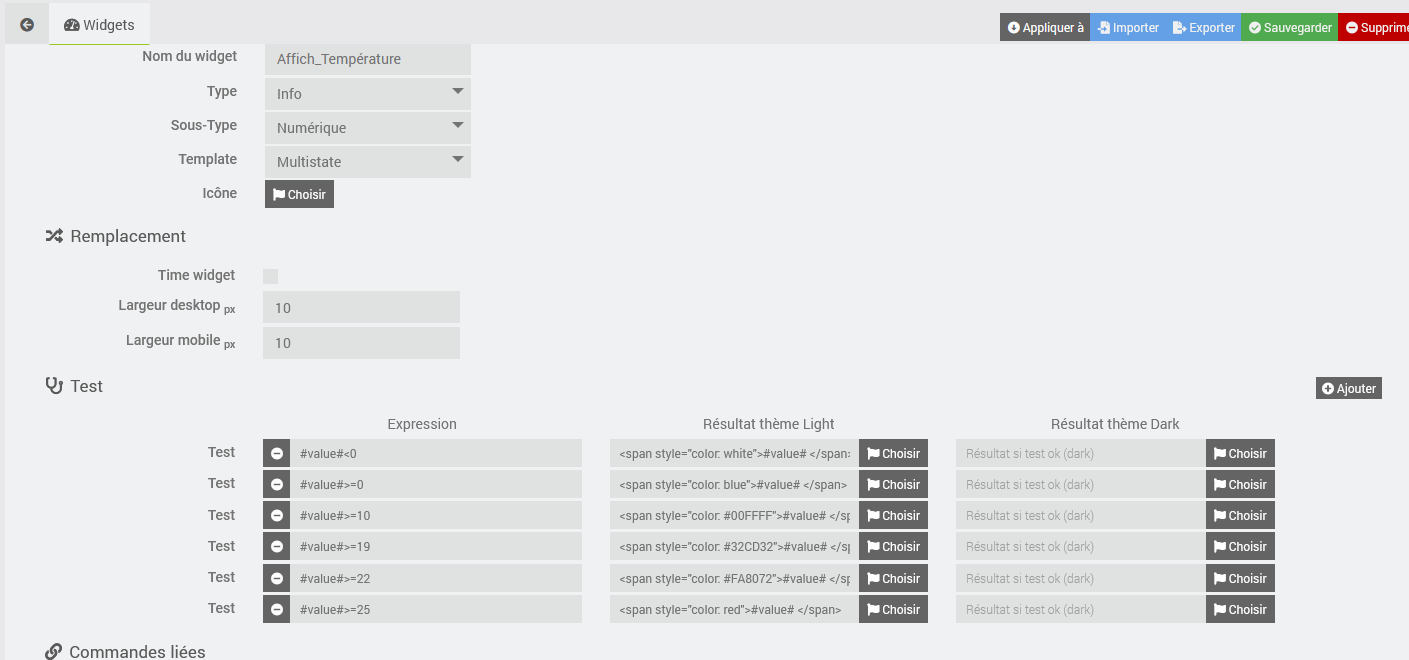Click the Importer button

pyautogui.click(x=1128, y=28)
